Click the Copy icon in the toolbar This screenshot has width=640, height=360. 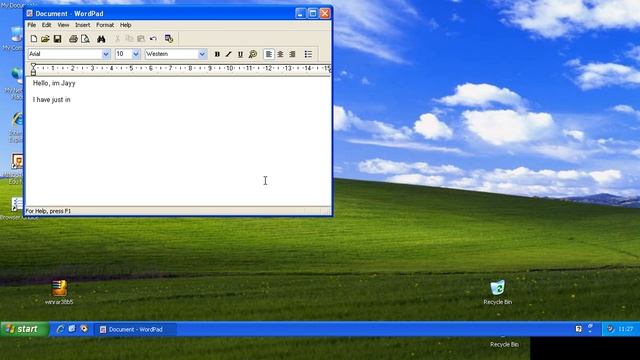[129, 39]
